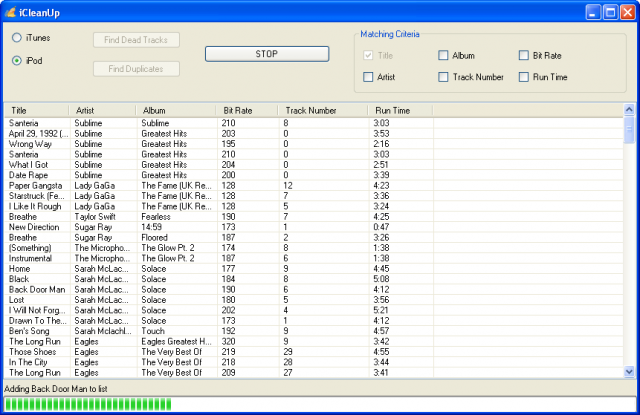This screenshot has width=640, height=415.
Task: Click the Find Dead Tracks button
Action: (x=136, y=40)
